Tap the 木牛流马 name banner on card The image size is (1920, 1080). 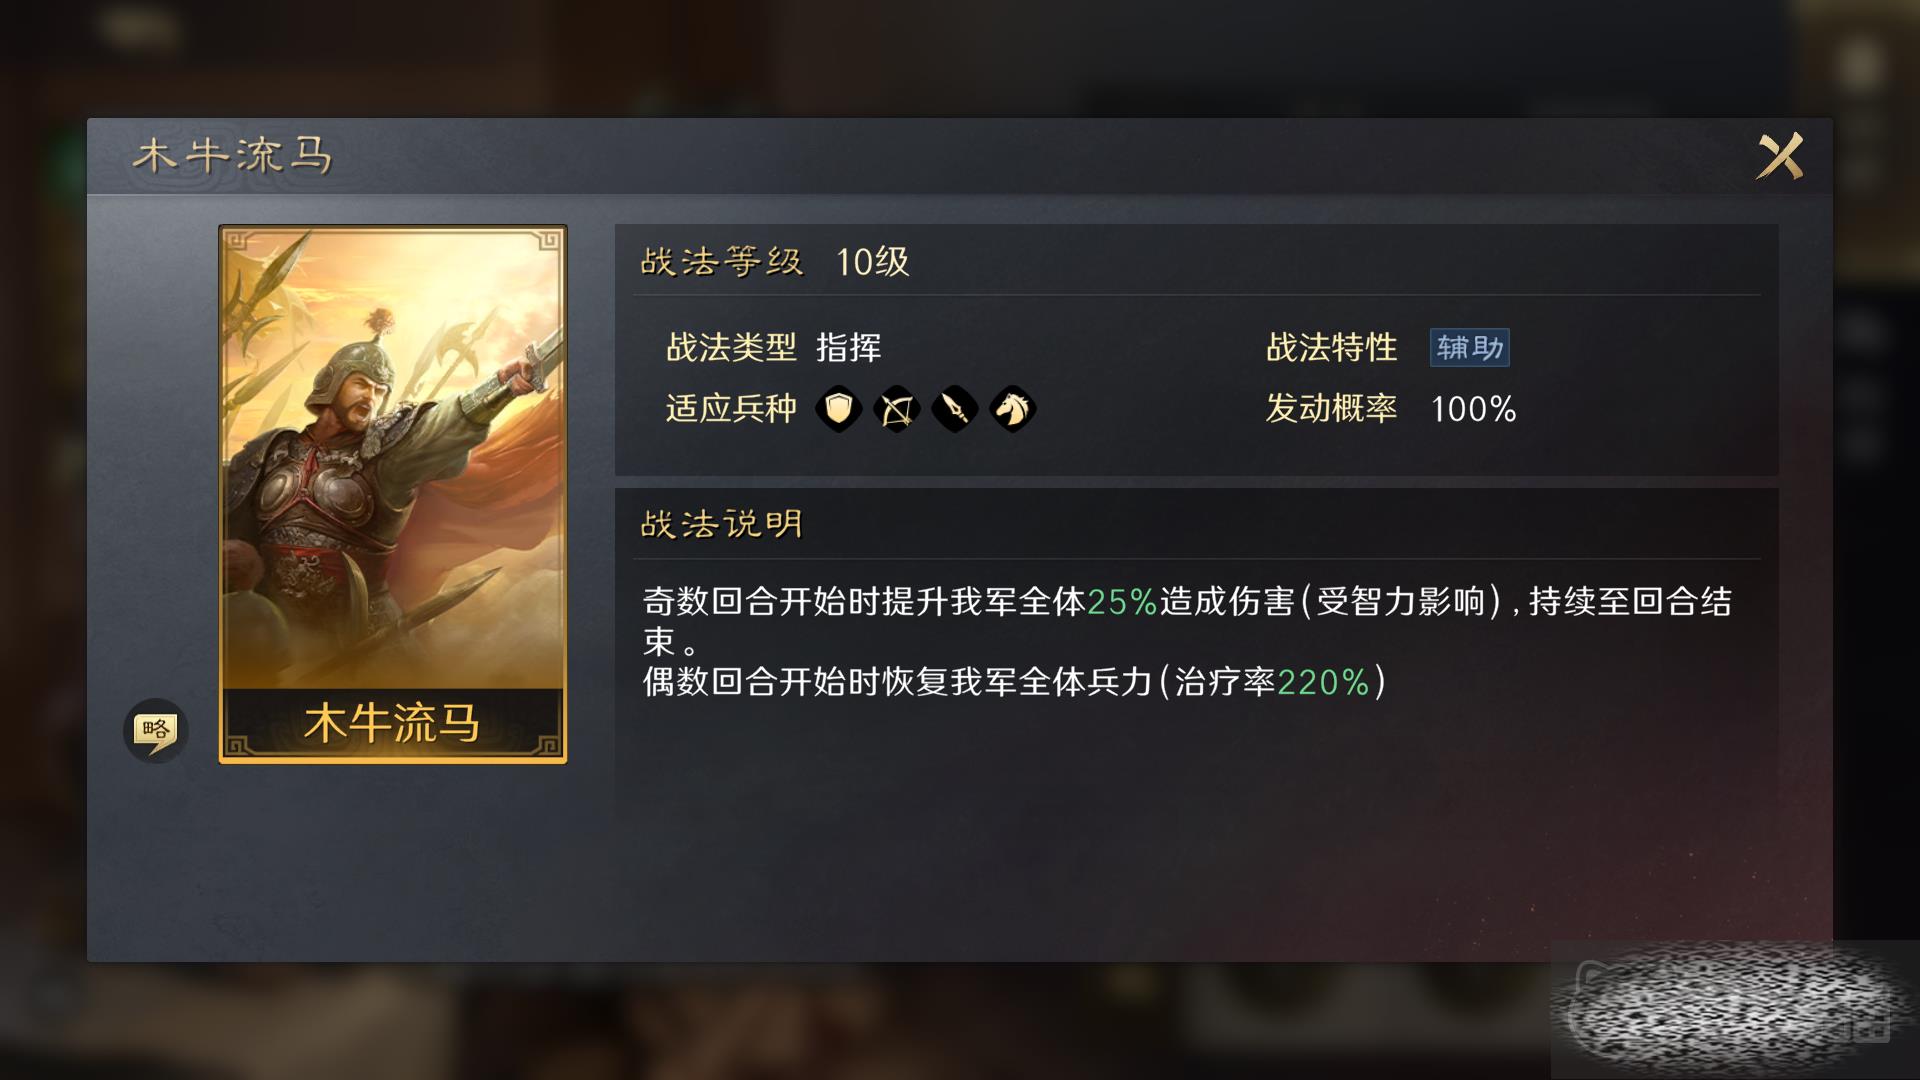392,722
